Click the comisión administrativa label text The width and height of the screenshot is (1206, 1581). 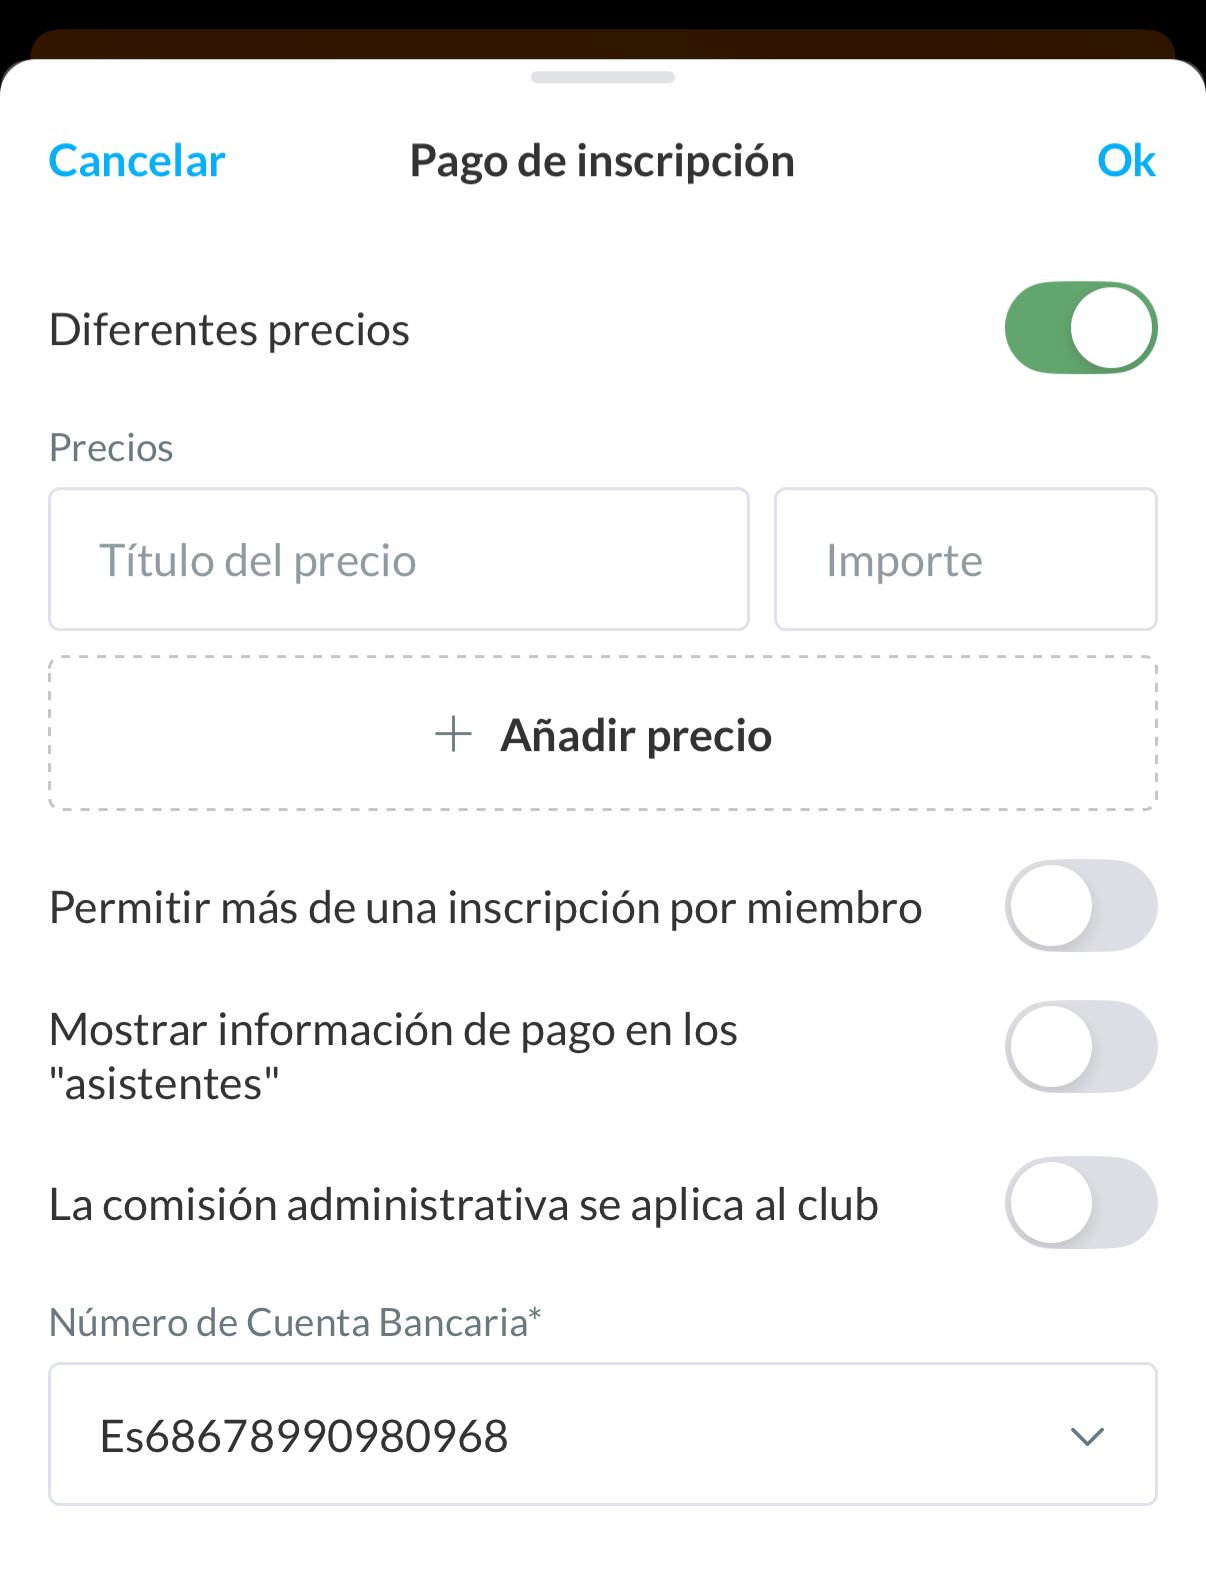click(x=463, y=1205)
